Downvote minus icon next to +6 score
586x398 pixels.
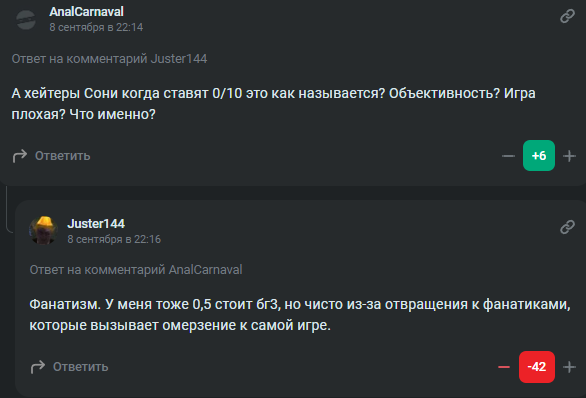tap(508, 156)
